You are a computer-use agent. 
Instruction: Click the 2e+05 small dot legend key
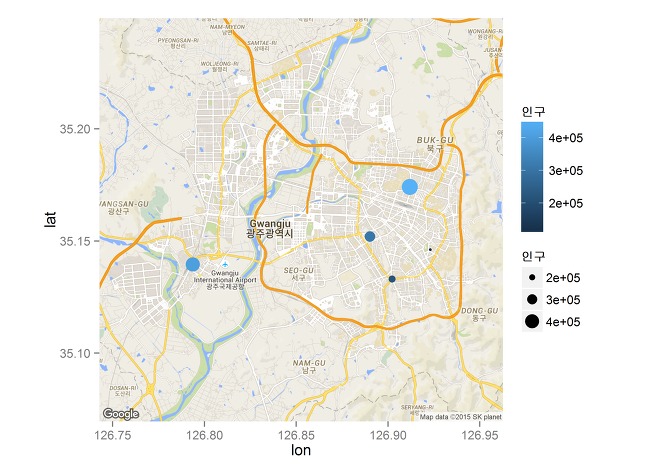[532, 277]
